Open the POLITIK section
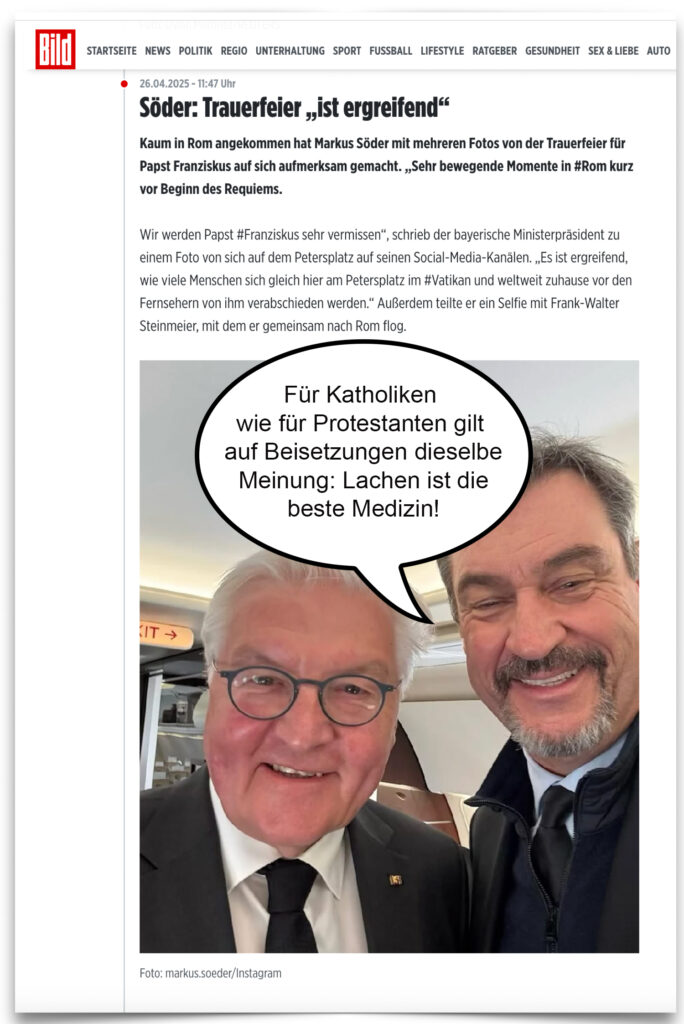The image size is (684, 1024). 195,51
